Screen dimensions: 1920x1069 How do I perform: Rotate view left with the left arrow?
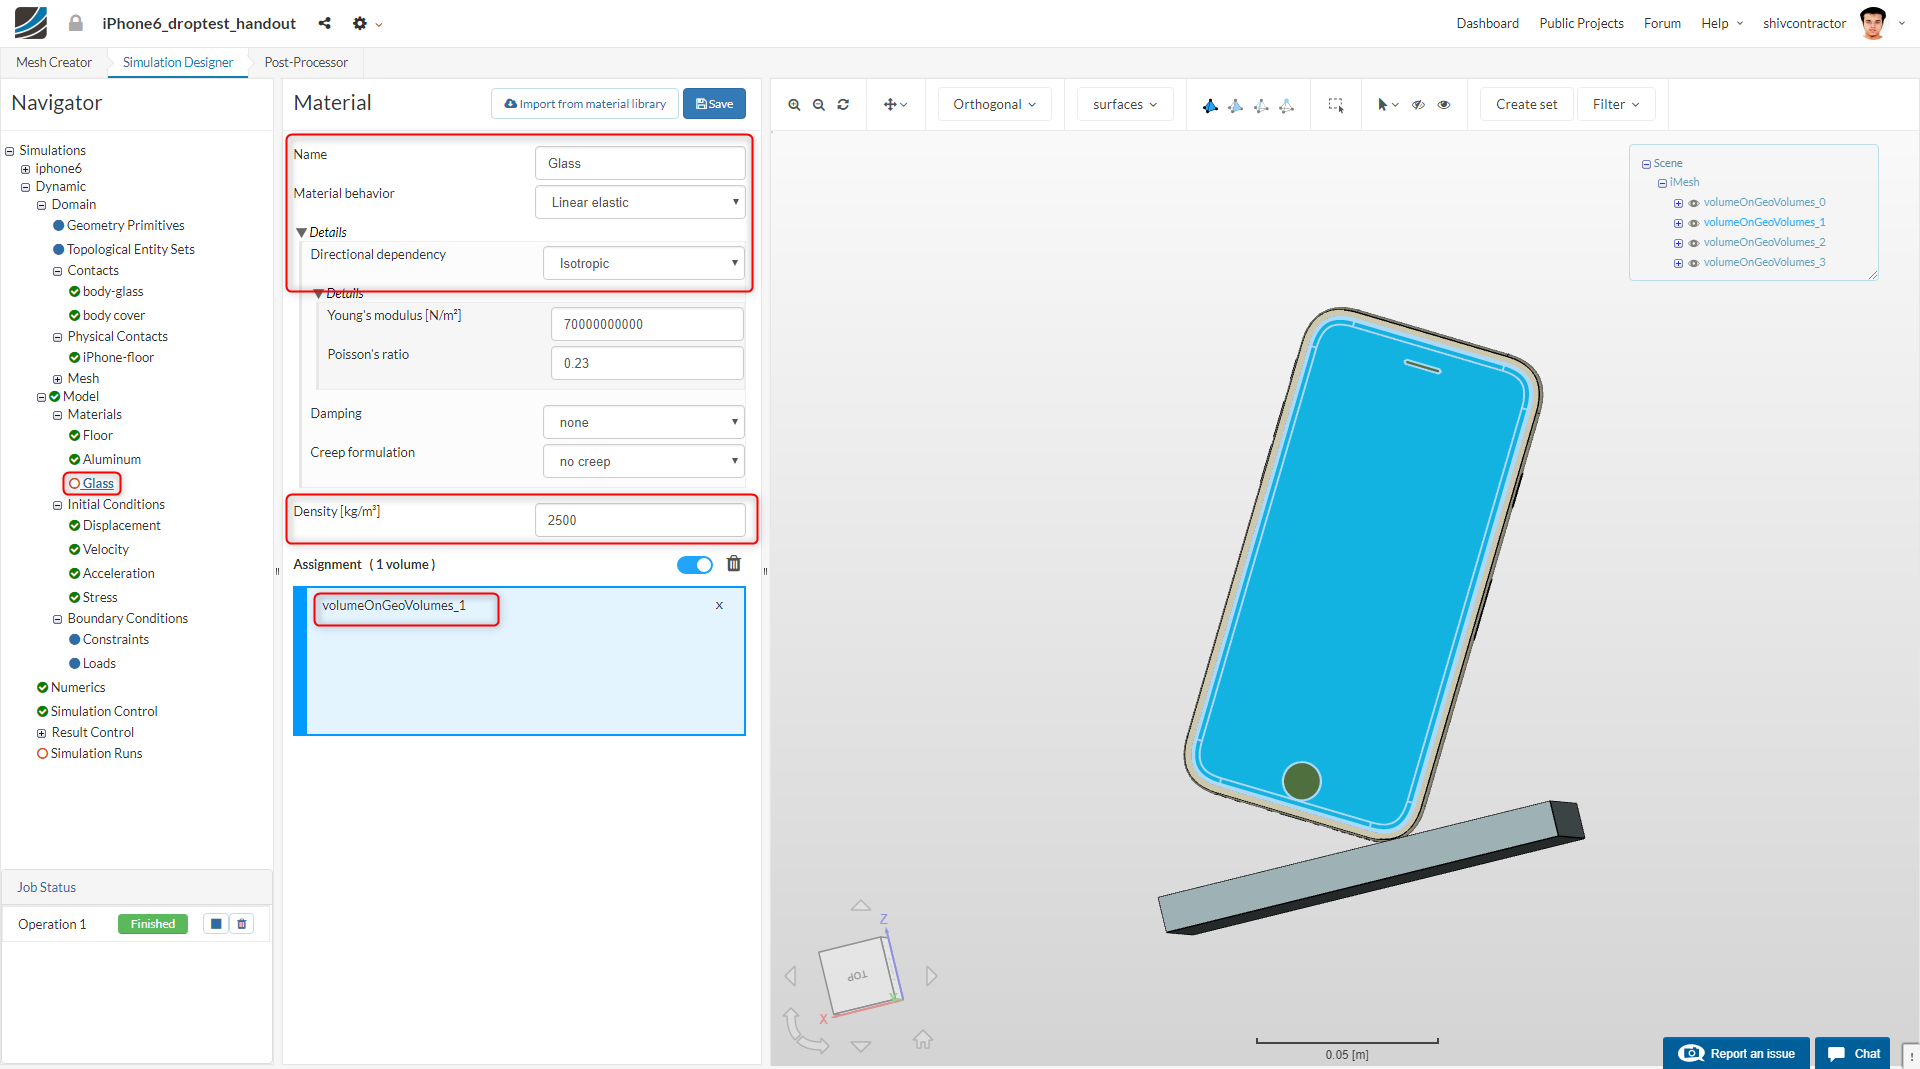pos(791,976)
